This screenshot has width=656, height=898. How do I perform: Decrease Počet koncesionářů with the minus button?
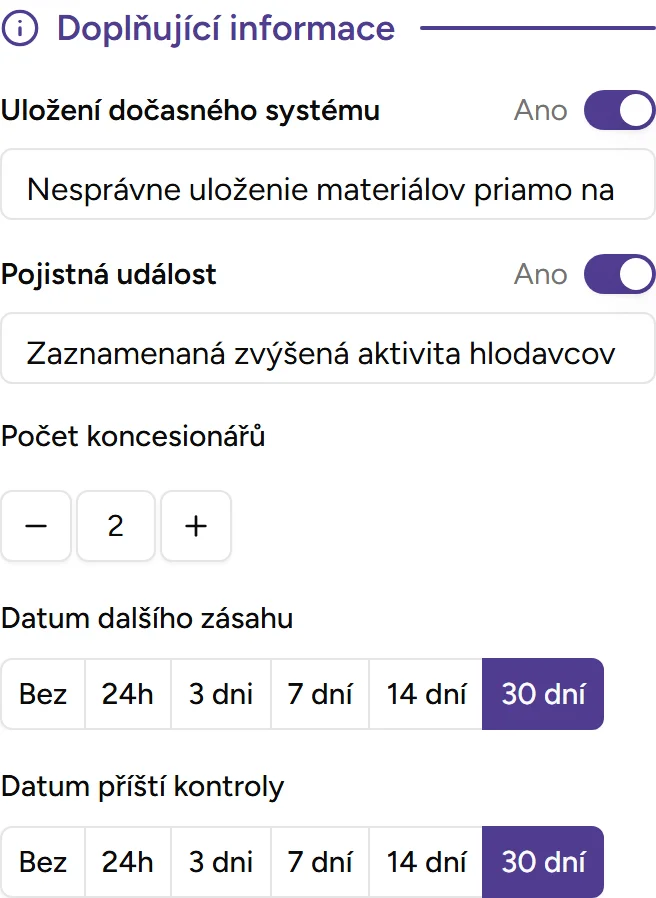(x=36, y=526)
